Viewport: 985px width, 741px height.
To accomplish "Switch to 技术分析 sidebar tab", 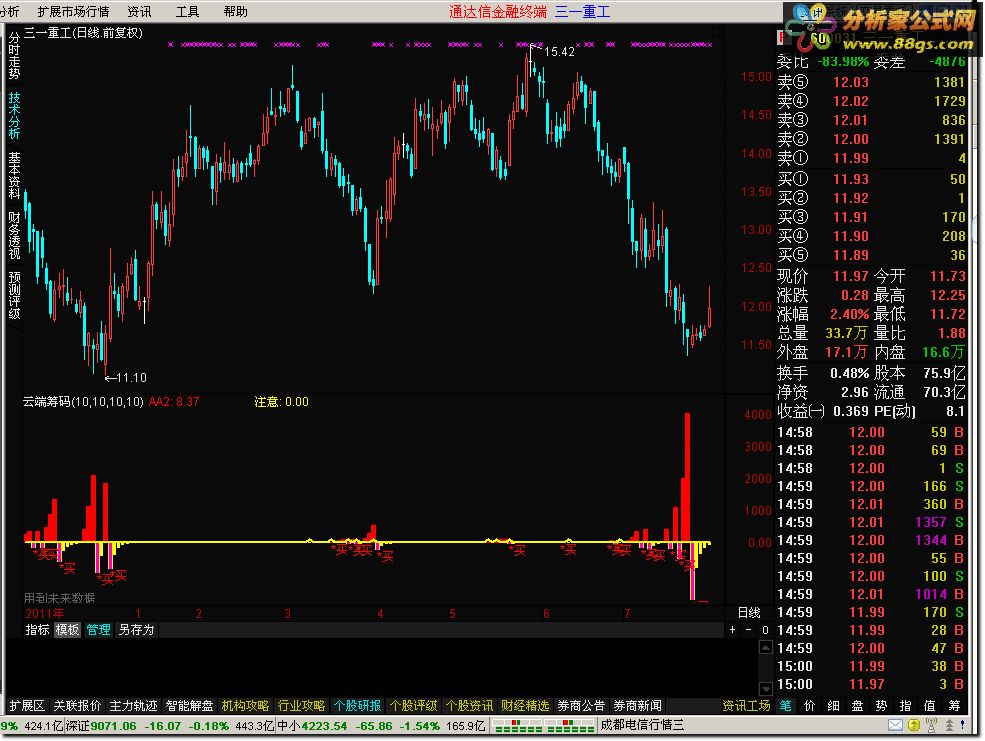I will (14, 116).
